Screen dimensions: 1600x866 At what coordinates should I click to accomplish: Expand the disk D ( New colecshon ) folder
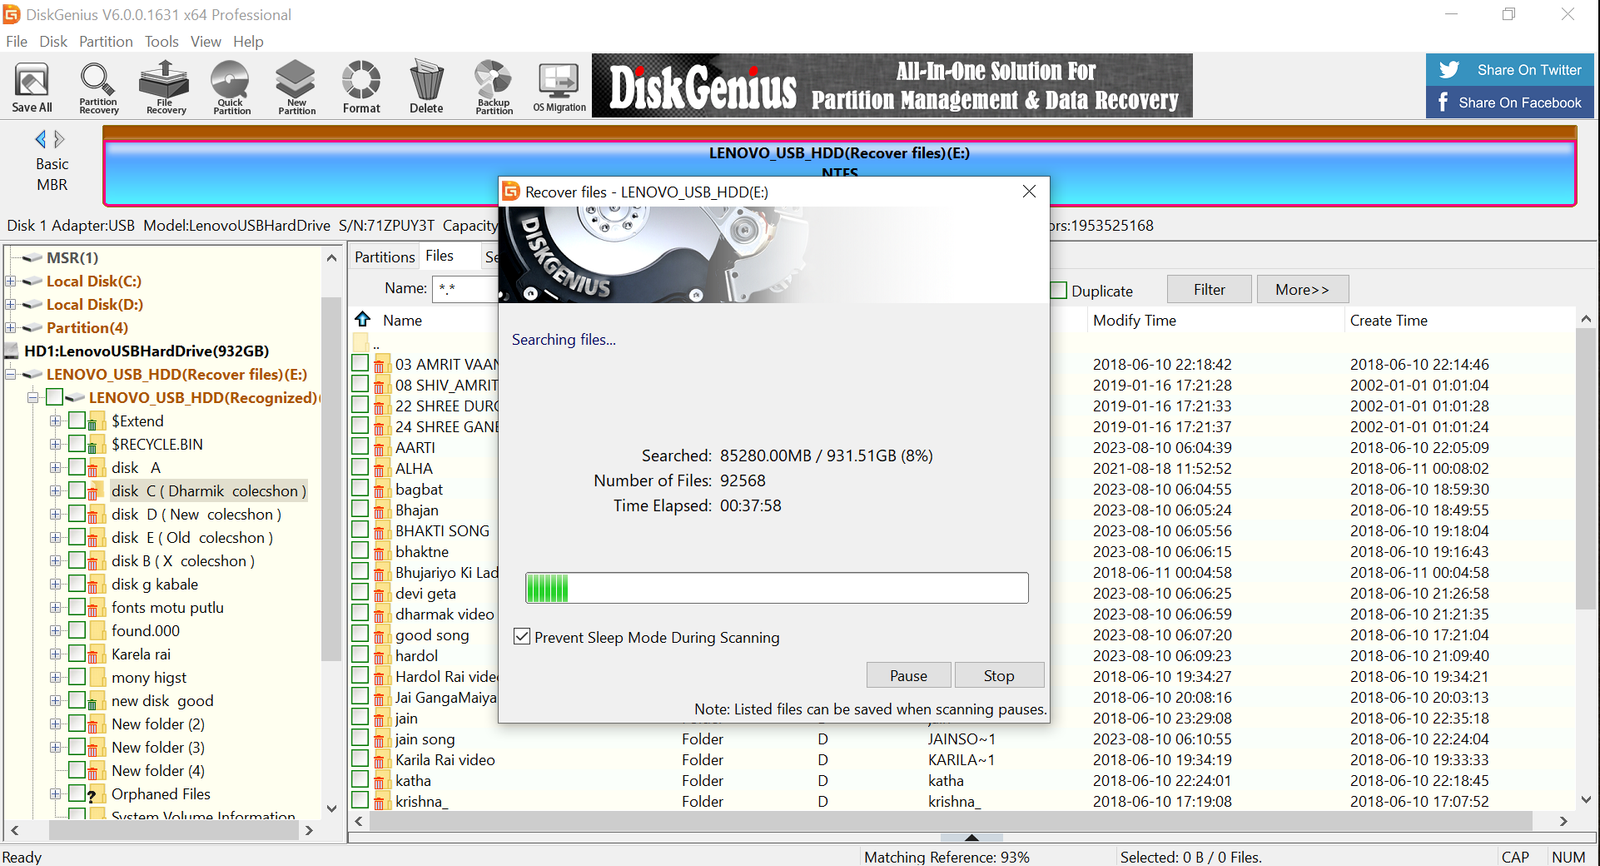pos(56,514)
